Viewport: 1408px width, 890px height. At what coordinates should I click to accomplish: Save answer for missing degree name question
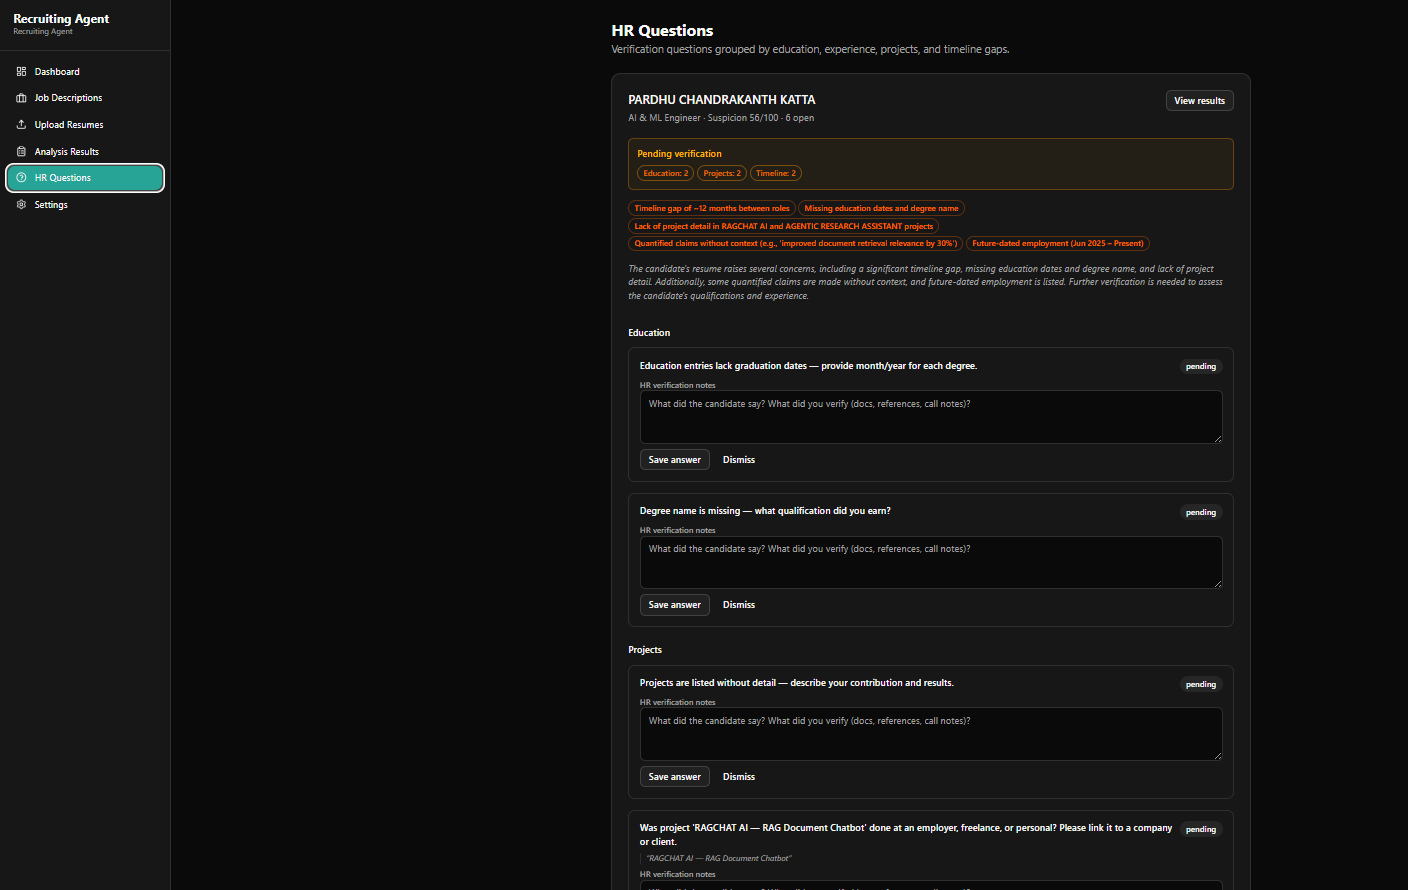pyautogui.click(x=675, y=605)
